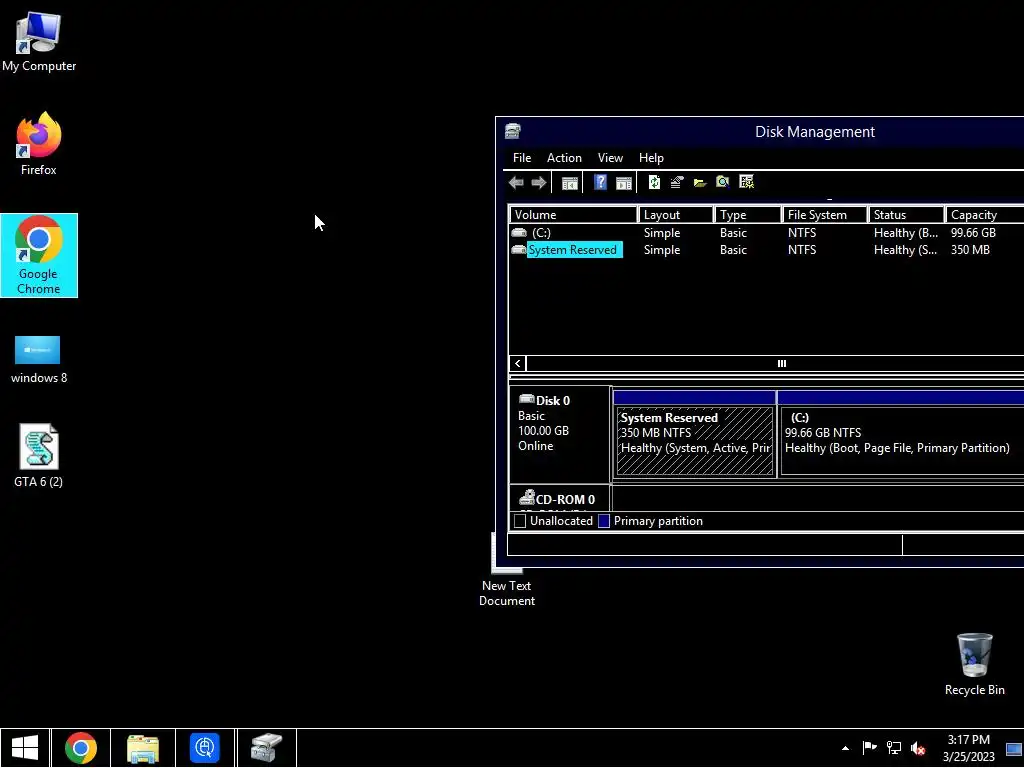This screenshot has height=768, width=1024.
Task: Select the System Reserved partition block on Disk 0
Action: click(x=695, y=434)
